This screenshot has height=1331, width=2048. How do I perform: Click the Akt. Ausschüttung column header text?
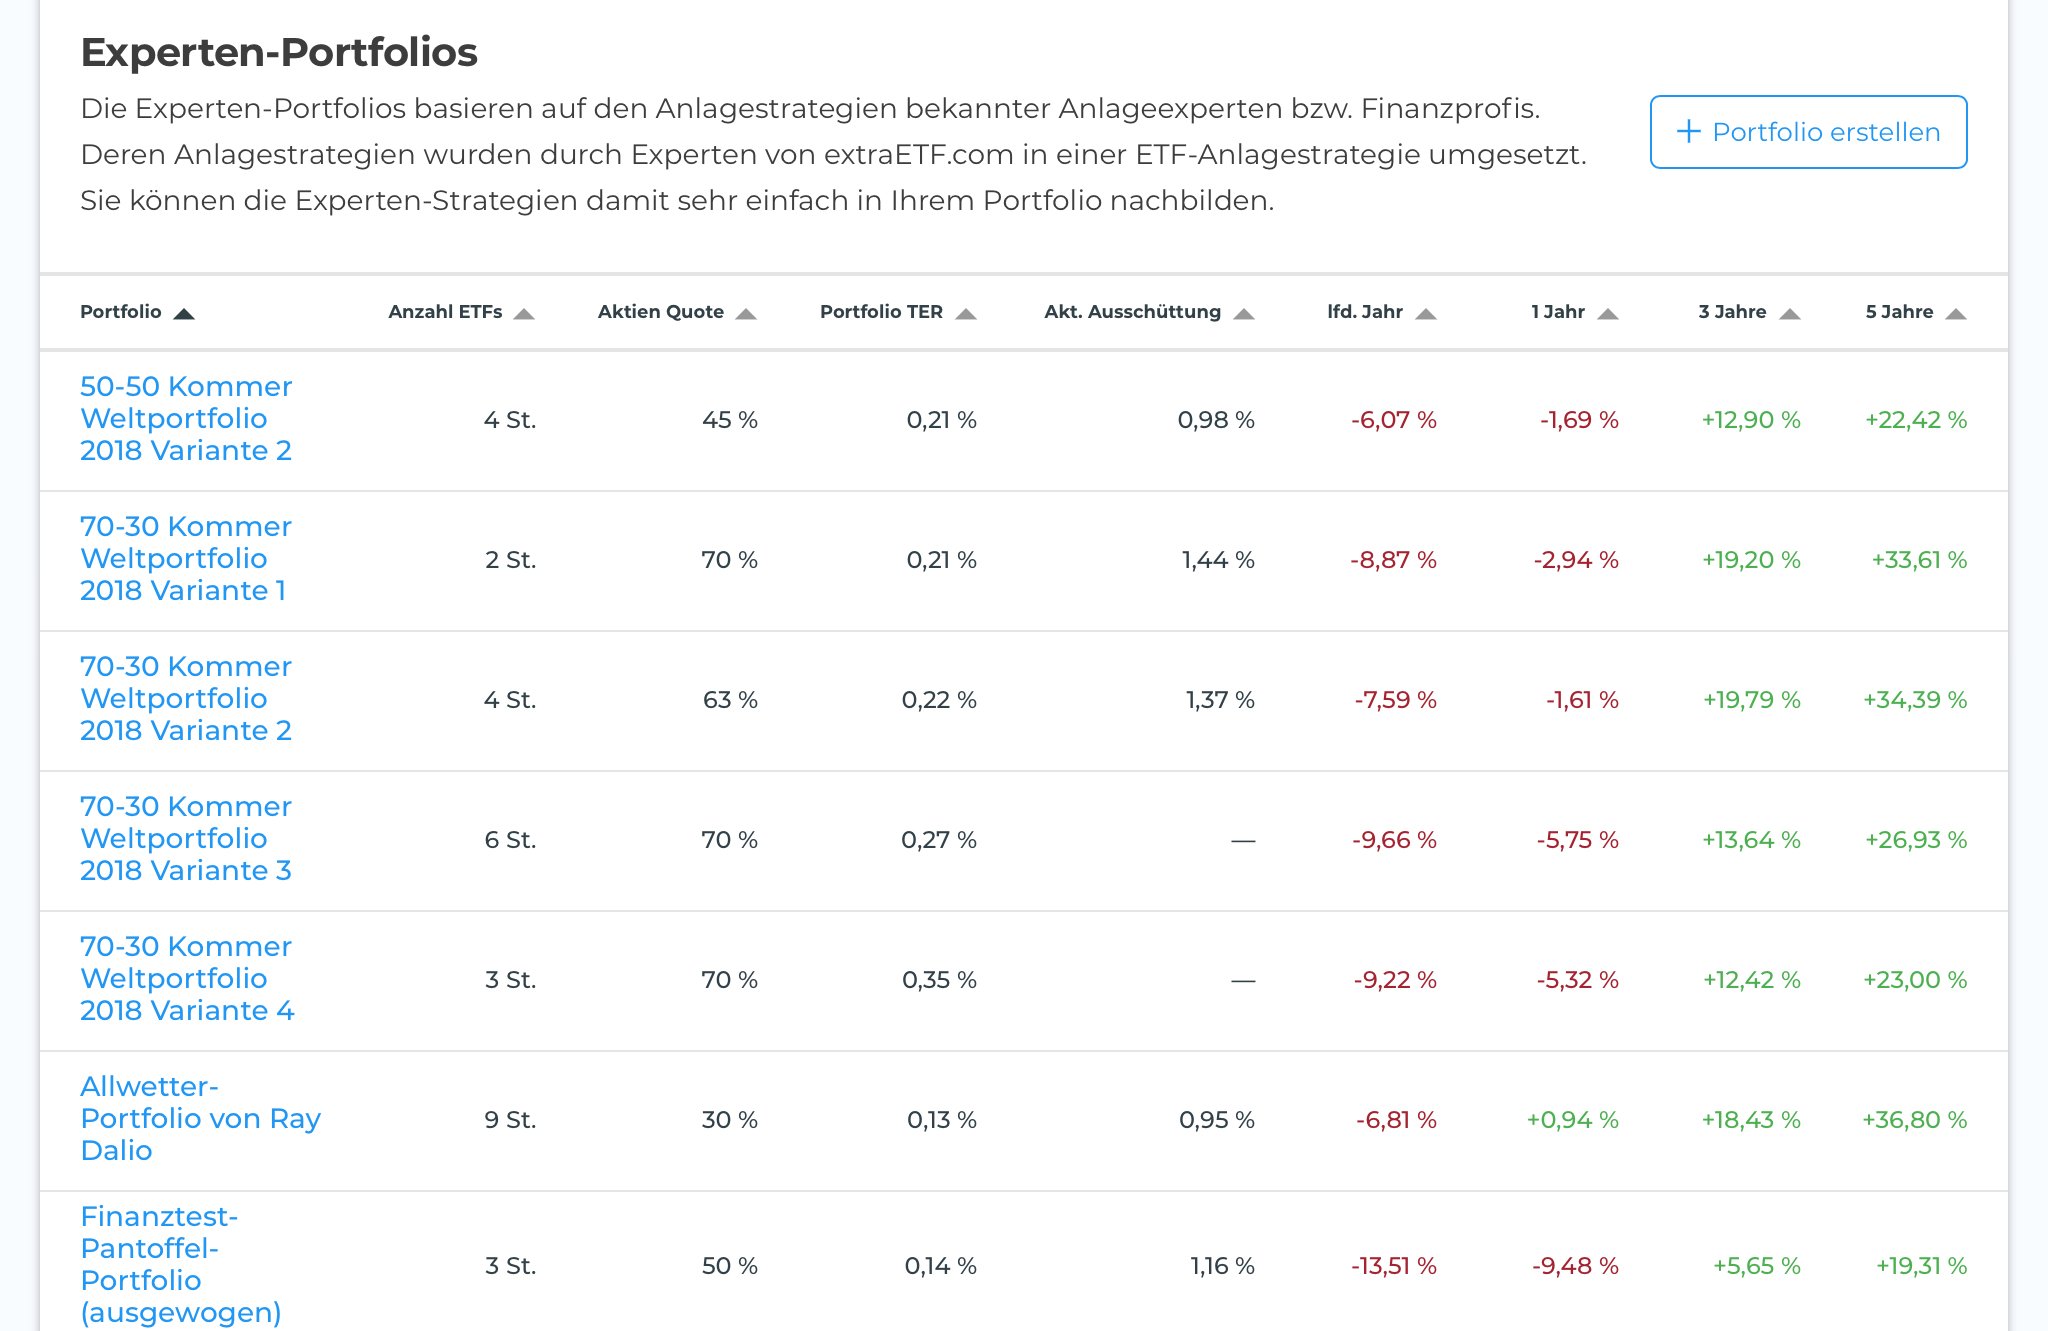click(1132, 312)
